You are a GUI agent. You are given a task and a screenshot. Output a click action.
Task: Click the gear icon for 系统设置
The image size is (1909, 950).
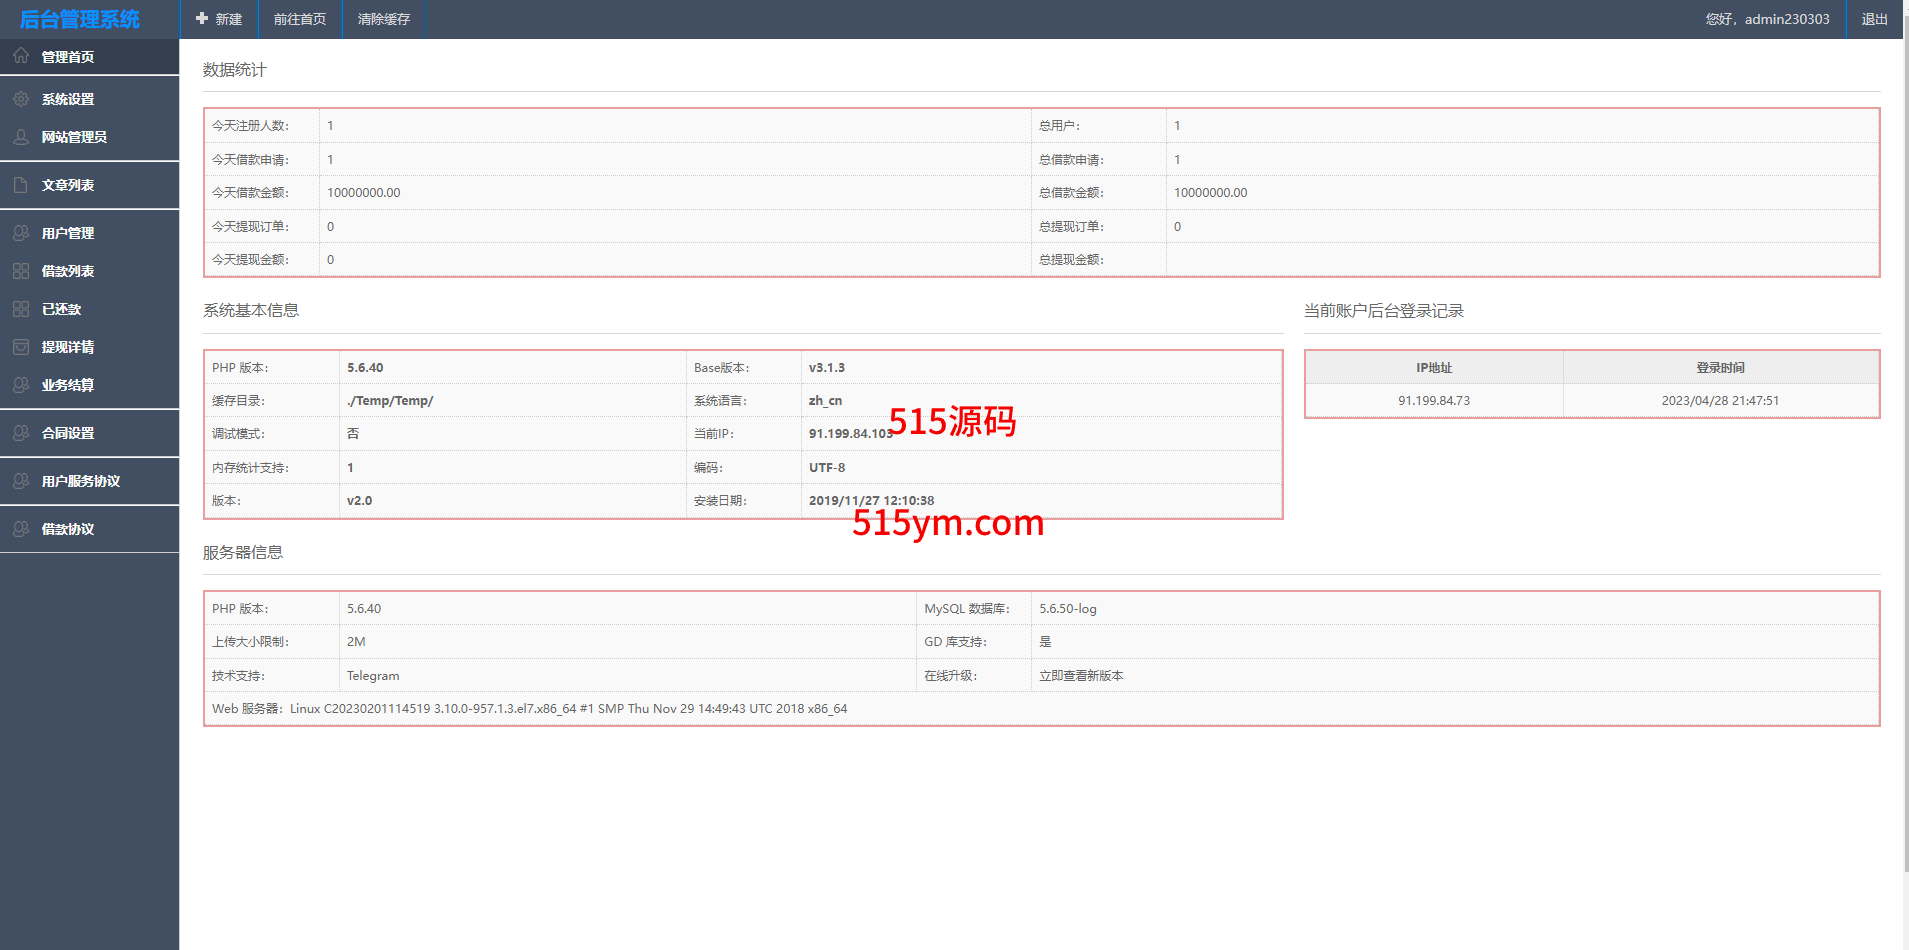21,99
